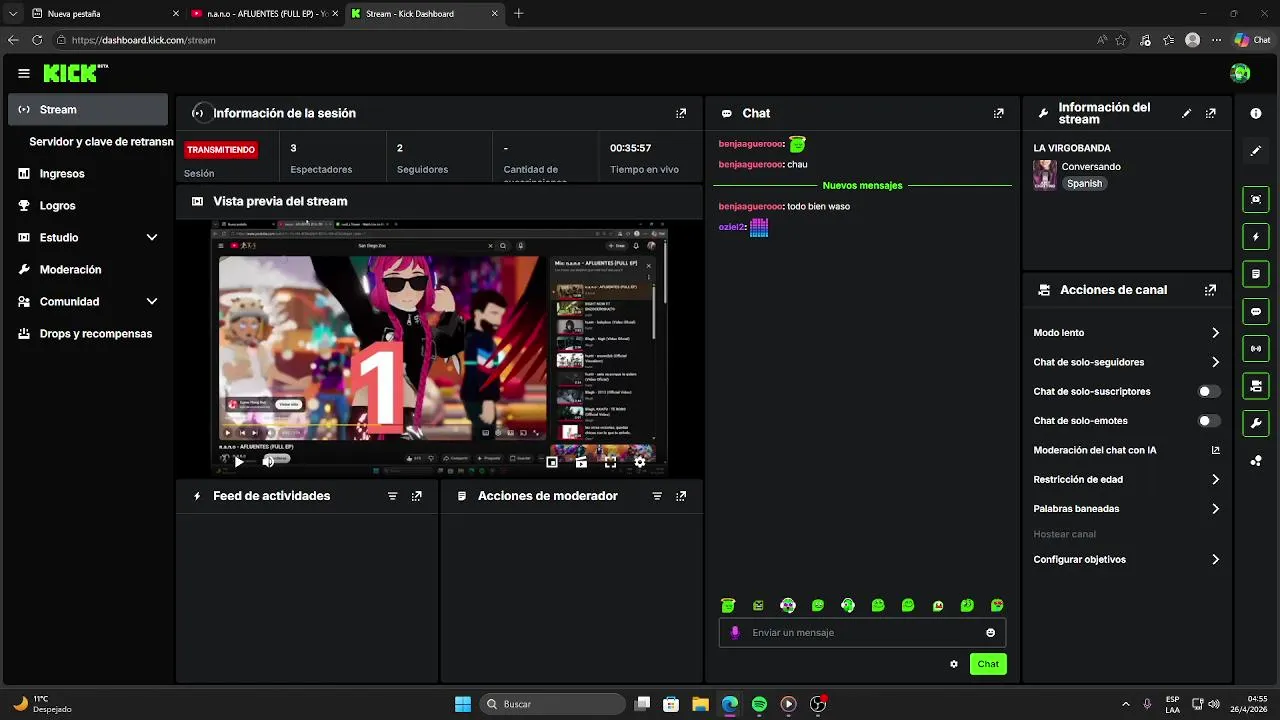Click the purple microphone icon in the message box

click(735, 632)
